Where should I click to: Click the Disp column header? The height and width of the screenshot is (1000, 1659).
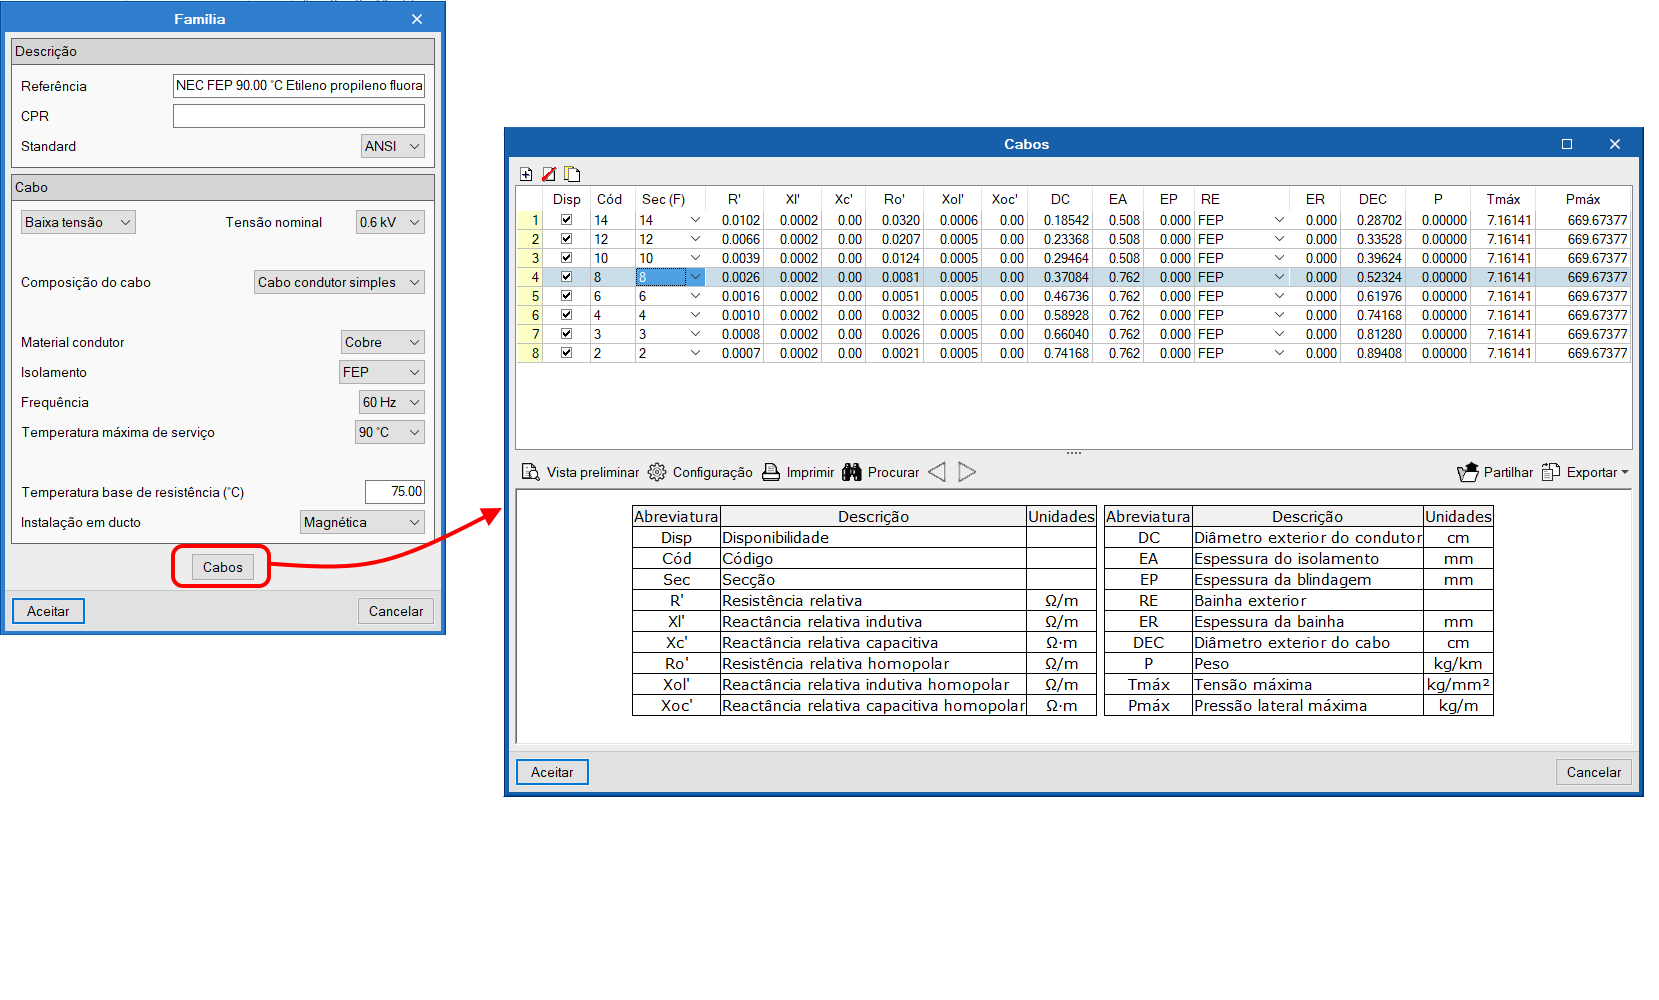567,199
